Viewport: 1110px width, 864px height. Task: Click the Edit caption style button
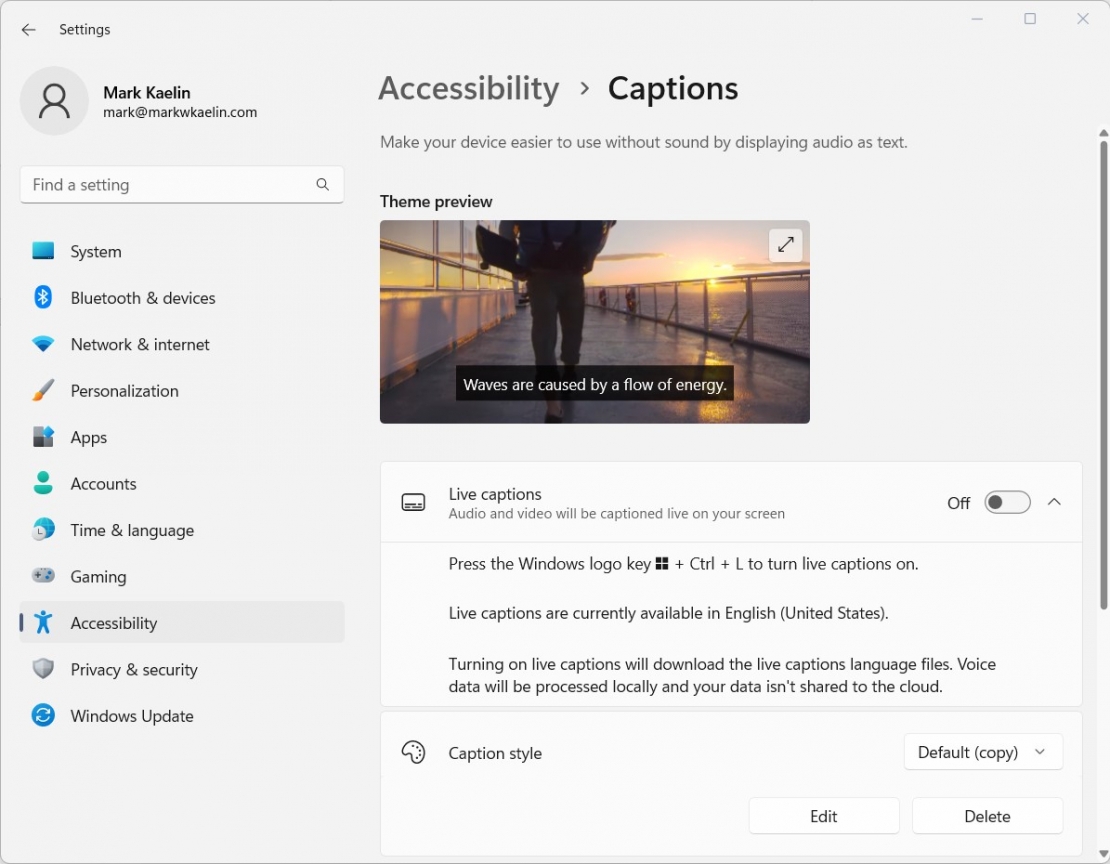click(x=823, y=815)
